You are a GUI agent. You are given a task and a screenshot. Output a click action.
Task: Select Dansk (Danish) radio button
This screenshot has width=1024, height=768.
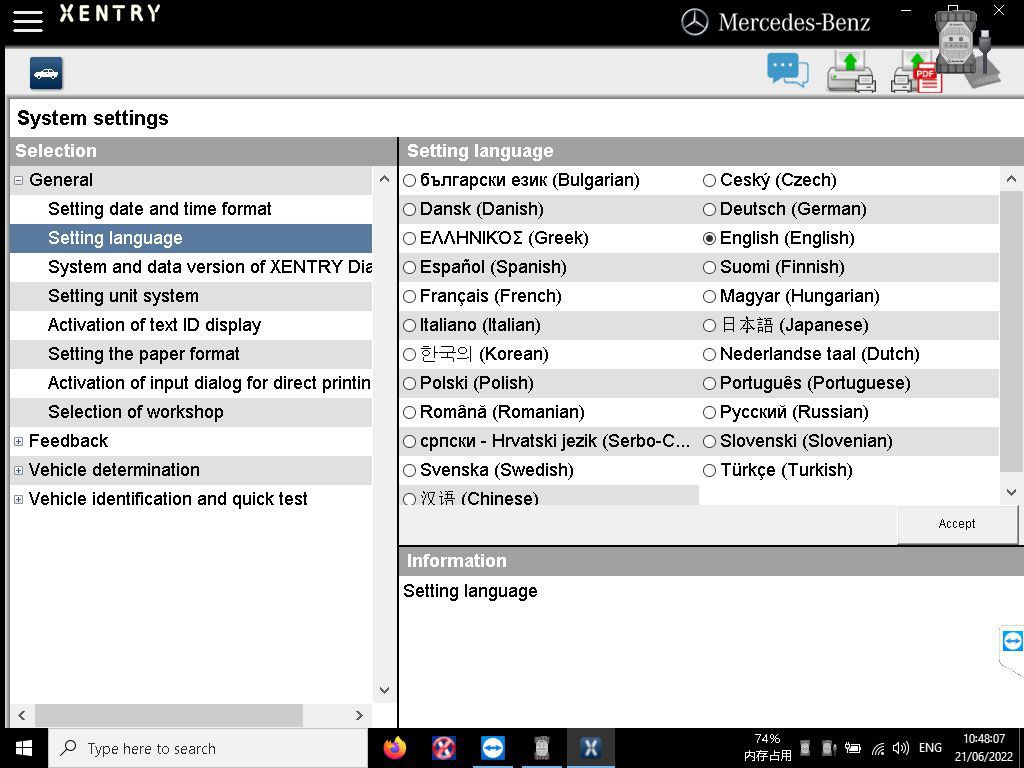tap(409, 210)
